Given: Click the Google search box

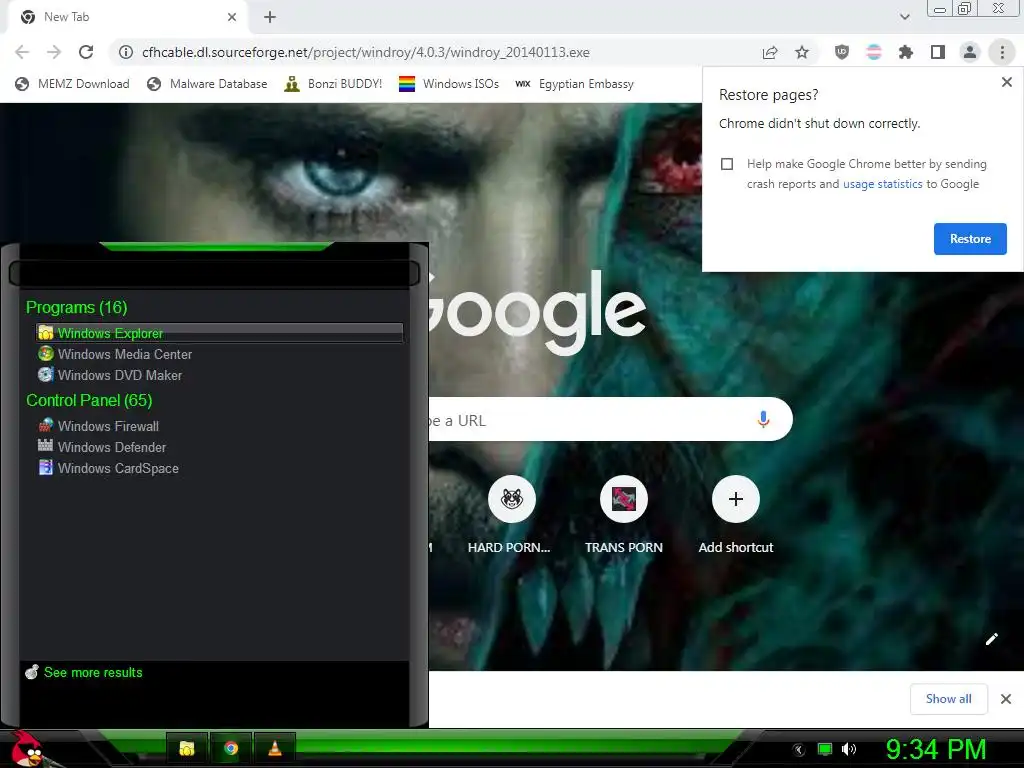Looking at the screenshot, I should pyautogui.click(x=610, y=419).
